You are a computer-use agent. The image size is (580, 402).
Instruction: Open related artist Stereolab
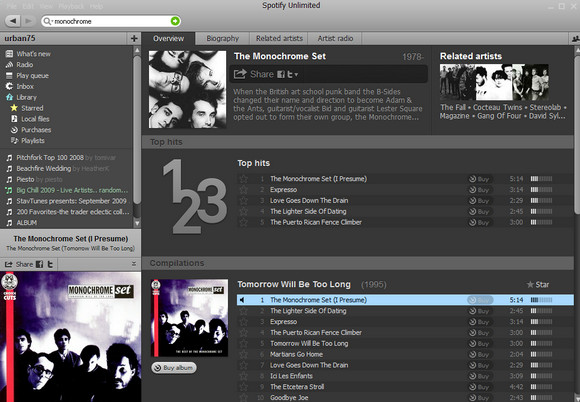[545, 107]
